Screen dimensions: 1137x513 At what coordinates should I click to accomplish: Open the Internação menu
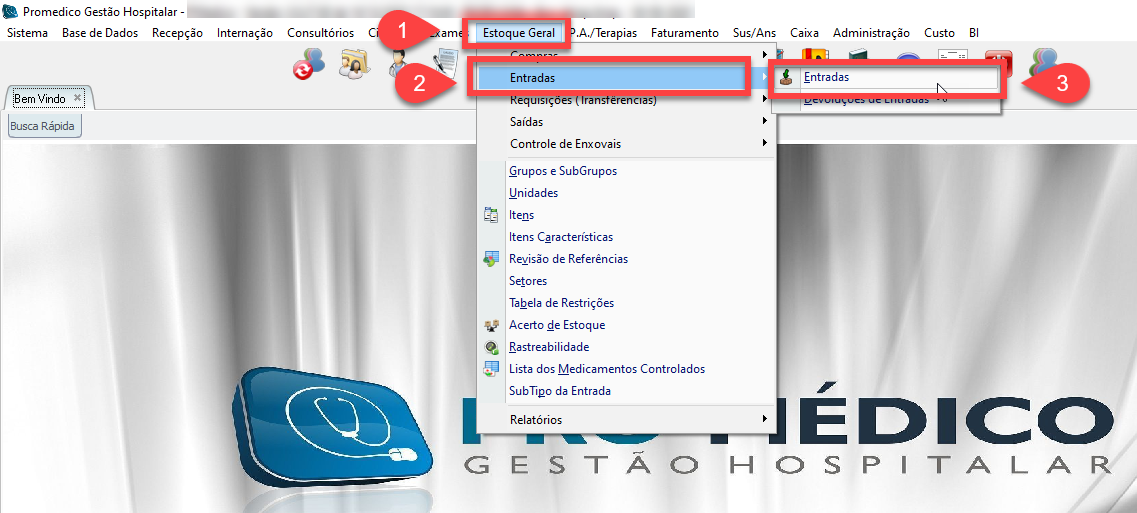click(x=244, y=33)
